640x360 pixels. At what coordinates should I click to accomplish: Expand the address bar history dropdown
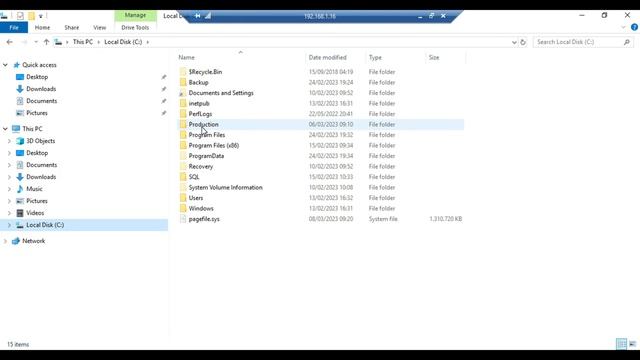click(514, 42)
